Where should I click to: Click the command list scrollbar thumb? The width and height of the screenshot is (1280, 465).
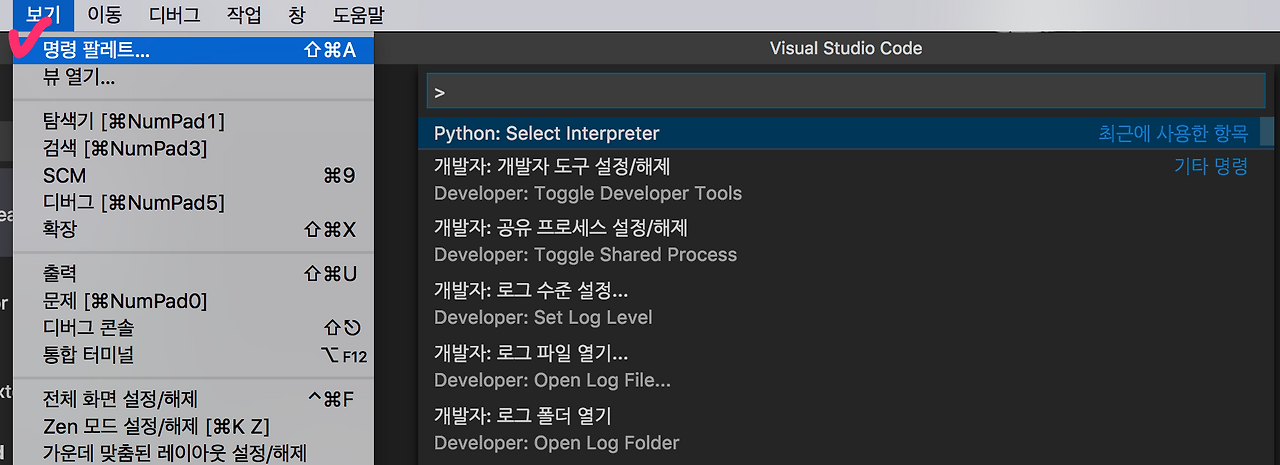click(1268, 132)
